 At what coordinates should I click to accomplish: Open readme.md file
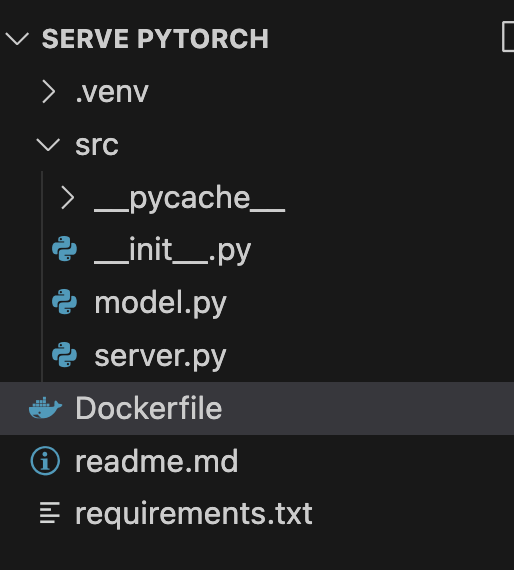(x=157, y=461)
